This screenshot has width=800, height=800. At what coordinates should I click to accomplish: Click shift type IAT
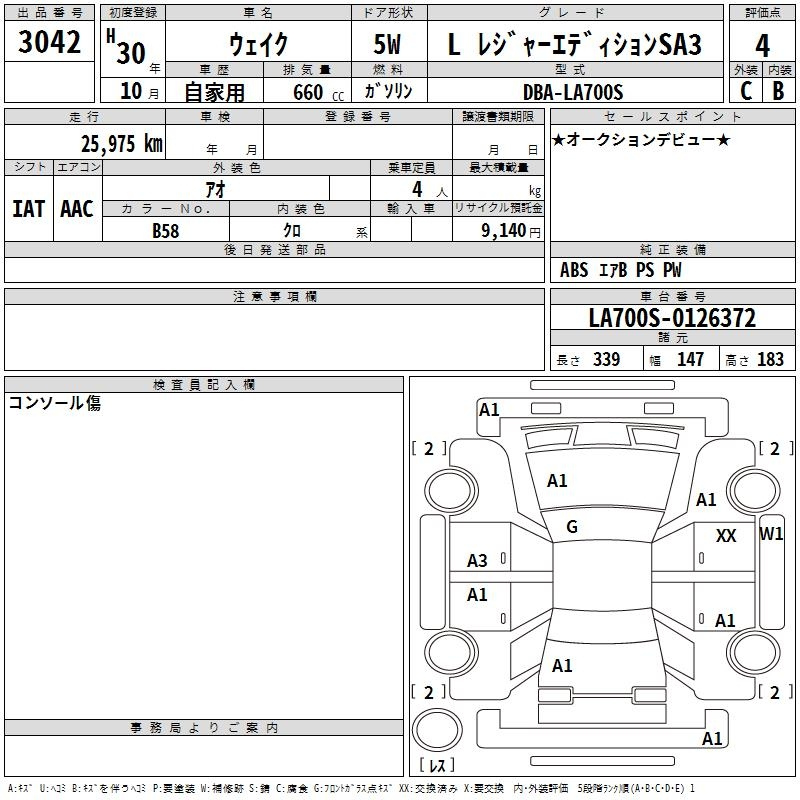[29, 209]
